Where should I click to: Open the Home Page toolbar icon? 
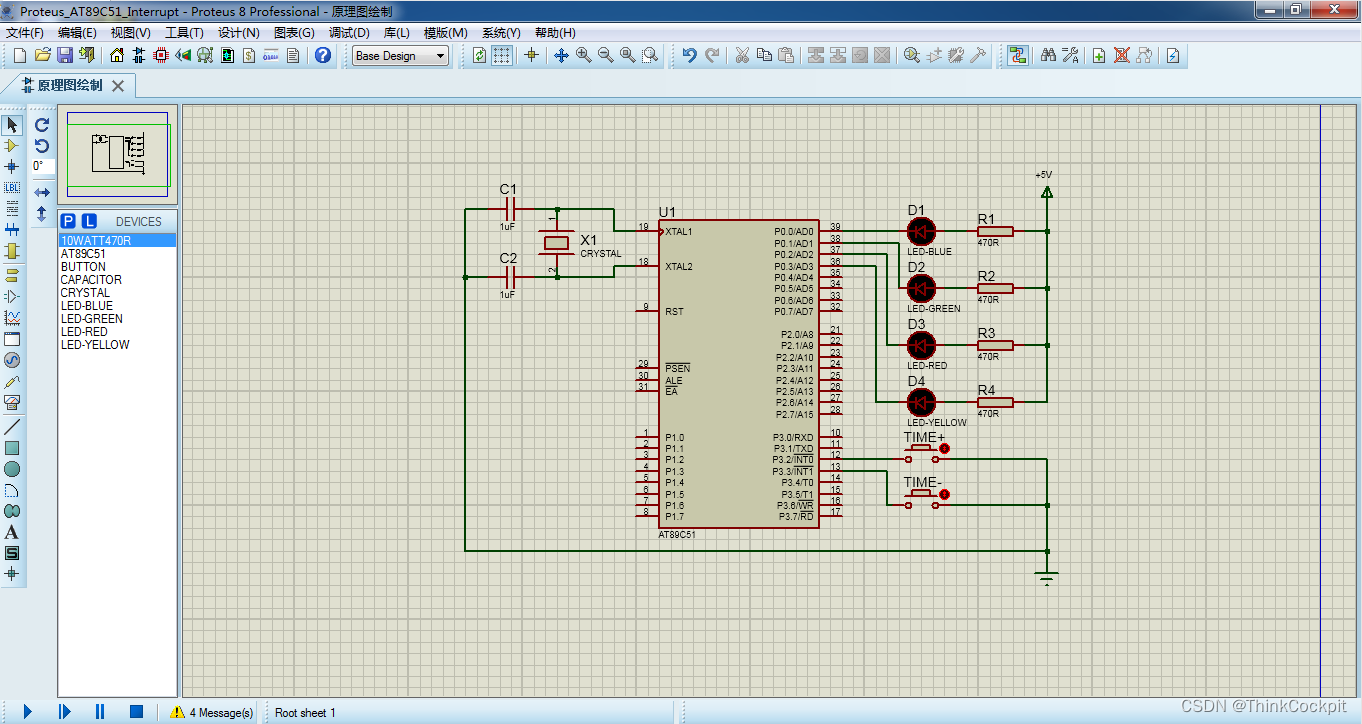[x=117, y=55]
